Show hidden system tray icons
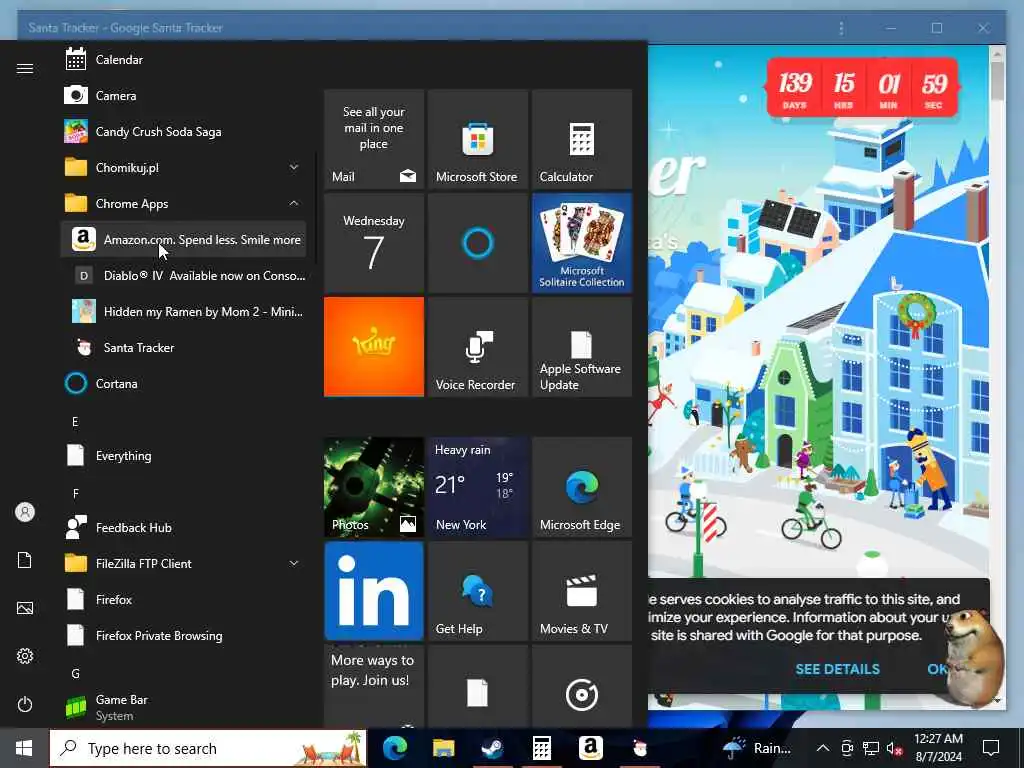 tap(823, 748)
